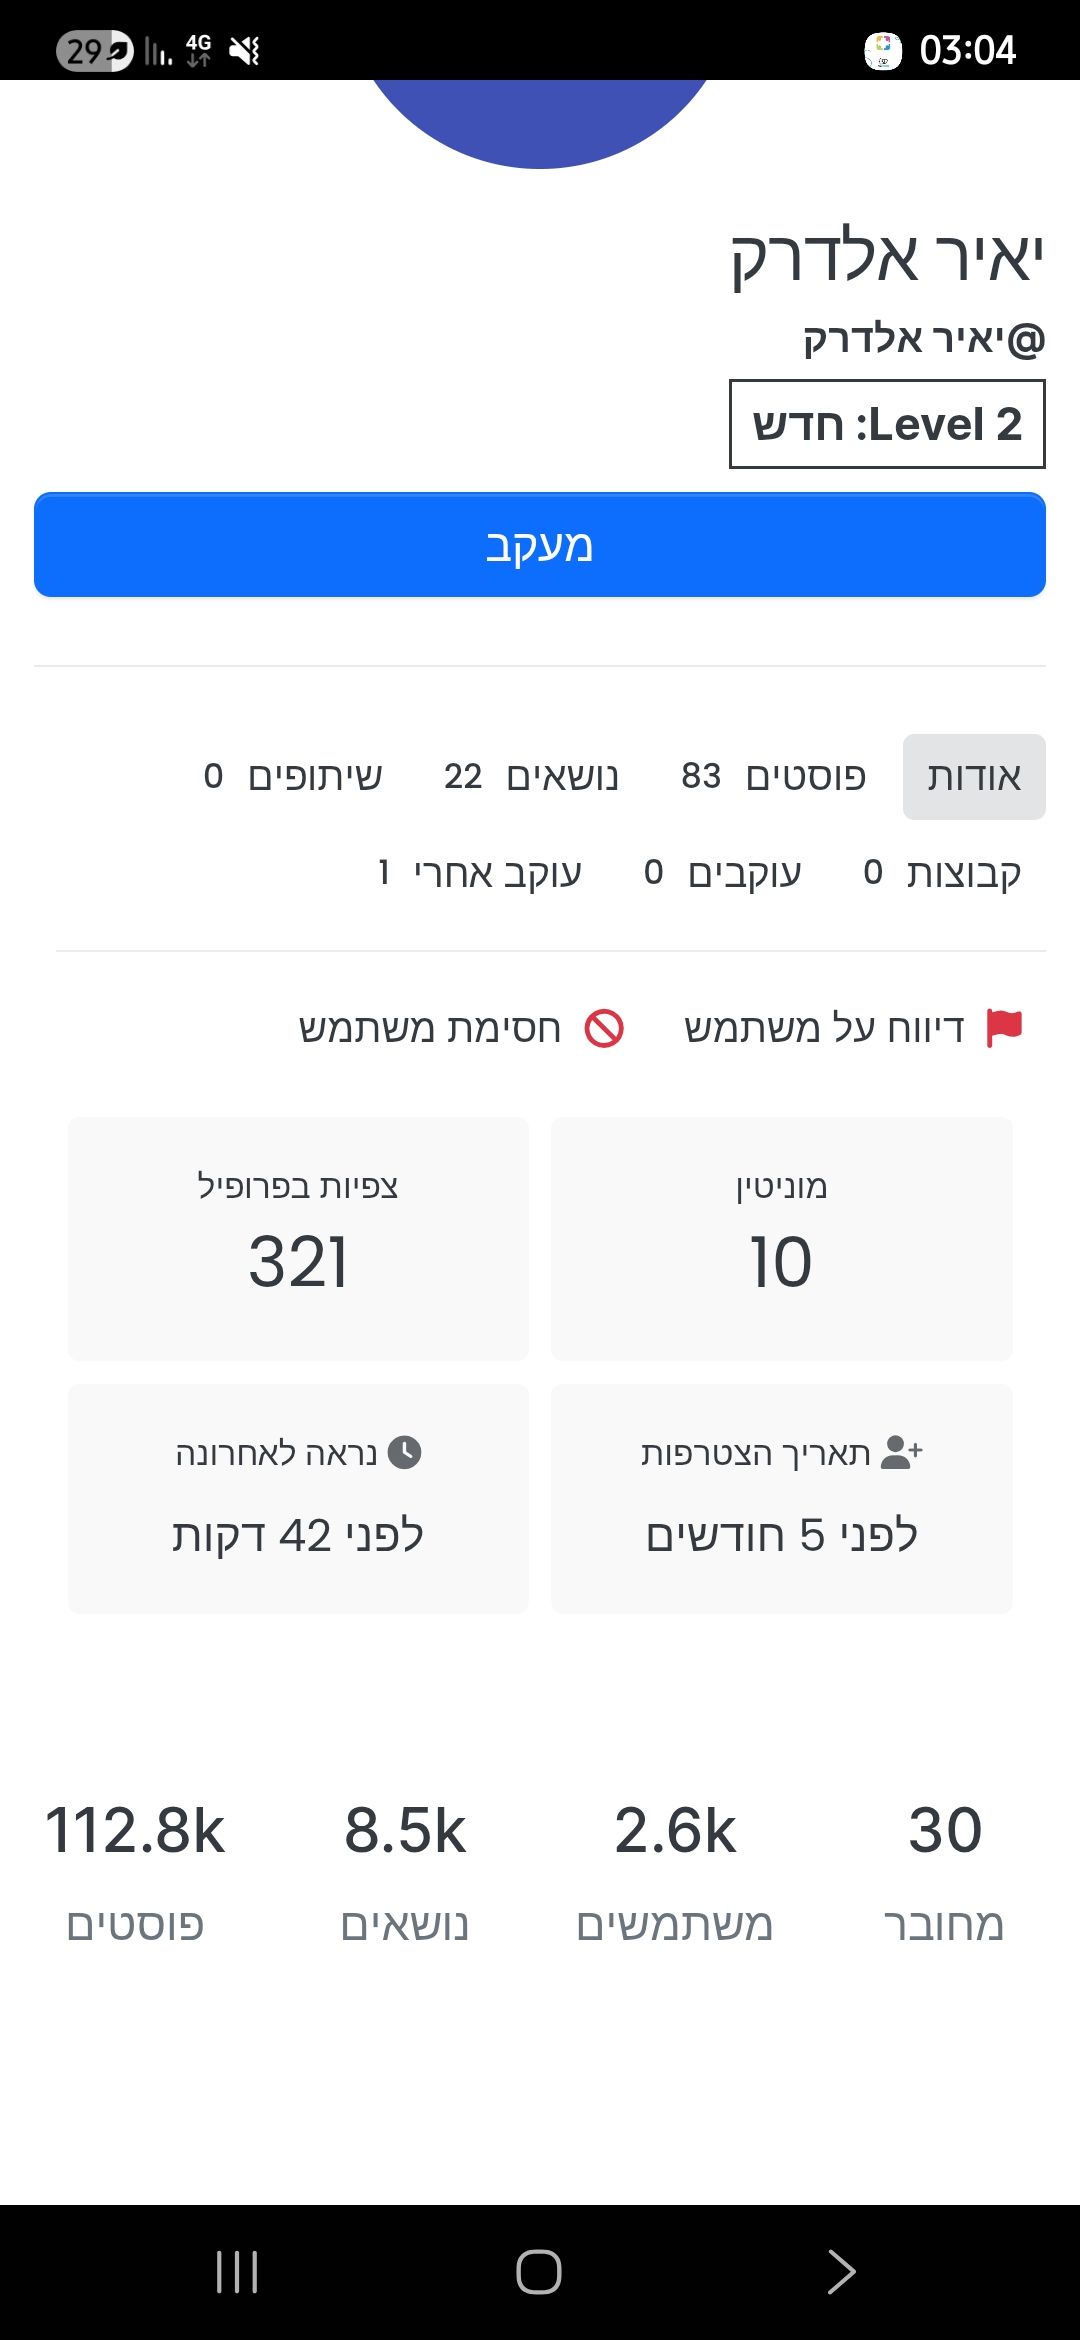1080x2340 pixels.
Task: Tap Android recent apps navigation icon
Action: tap(237, 2272)
